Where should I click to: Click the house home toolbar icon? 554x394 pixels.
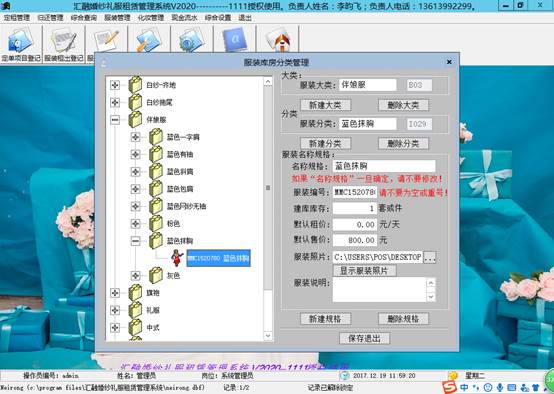[x=278, y=40]
